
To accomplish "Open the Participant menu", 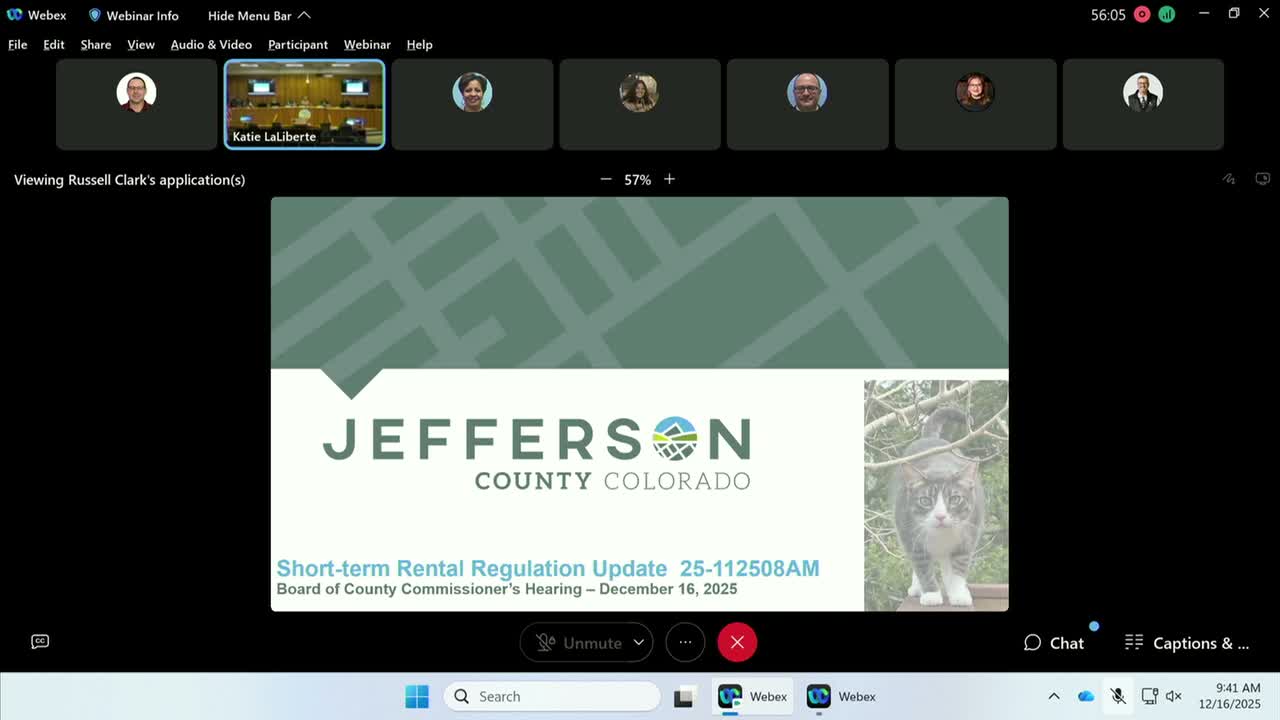I will click(298, 45).
